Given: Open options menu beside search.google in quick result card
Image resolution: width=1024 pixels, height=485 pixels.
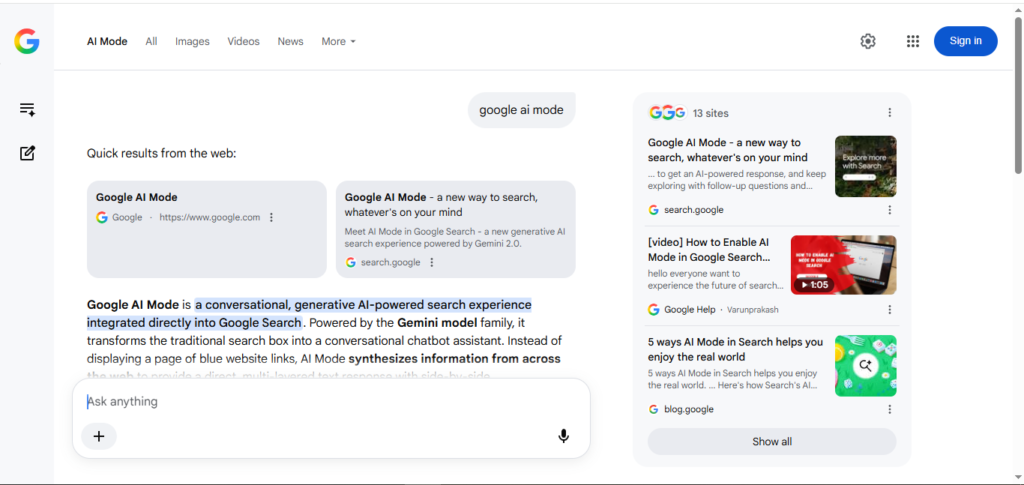Looking at the screenshot, I should click(432, 262).
